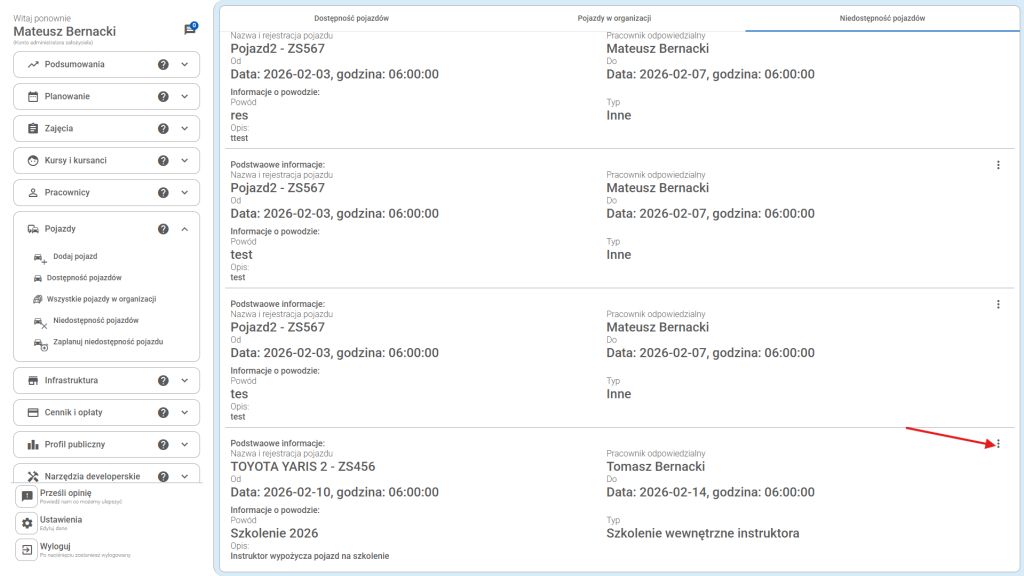Expand the Kursy i kursanci section
Screen dimensions: 1024x576
point(185,161)
